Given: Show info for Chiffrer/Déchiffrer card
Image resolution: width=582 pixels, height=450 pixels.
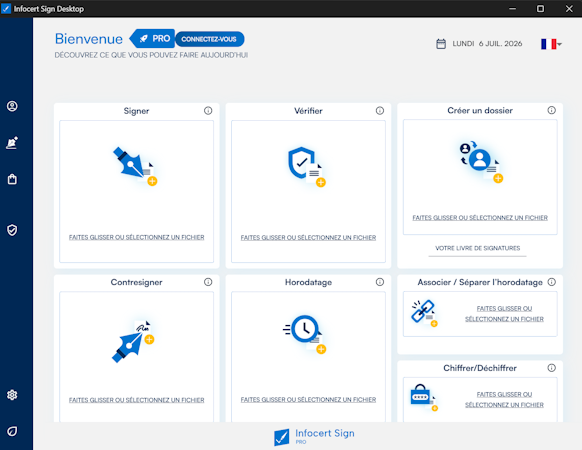Looking at the screenshot, I should click(x=552, y=368).
